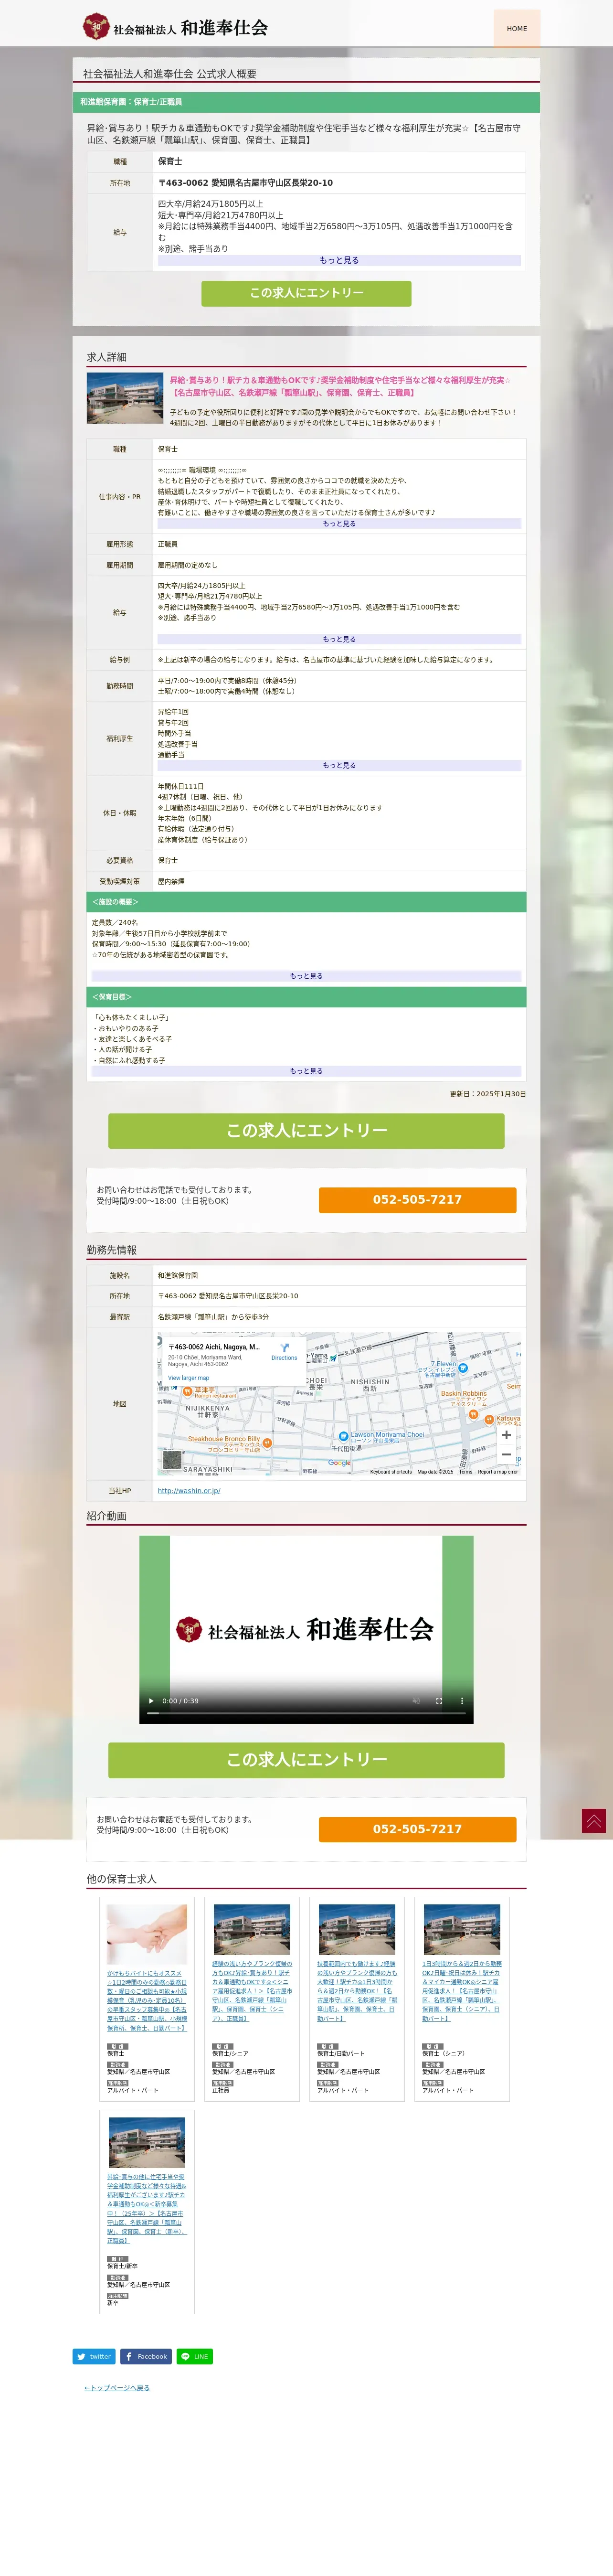The width and height of the screenshot is (613, 2576).
Task: Open '昇給･賞与の他に住宅手当や奨学金' job link
Action: click(147, 2208)
